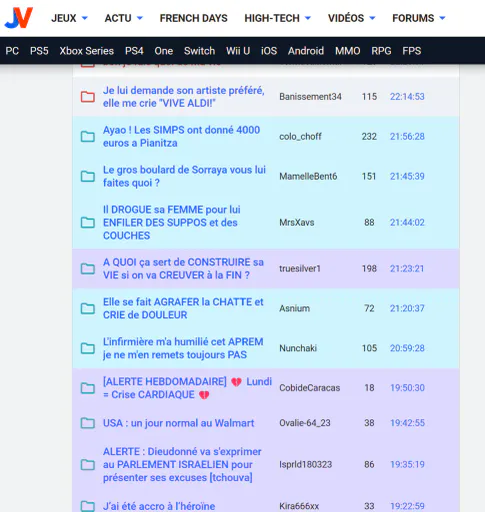Viewport: 485px width, 512px height.
Task: Click last-message time 21:45:39
Action: (x=407, y=176)
